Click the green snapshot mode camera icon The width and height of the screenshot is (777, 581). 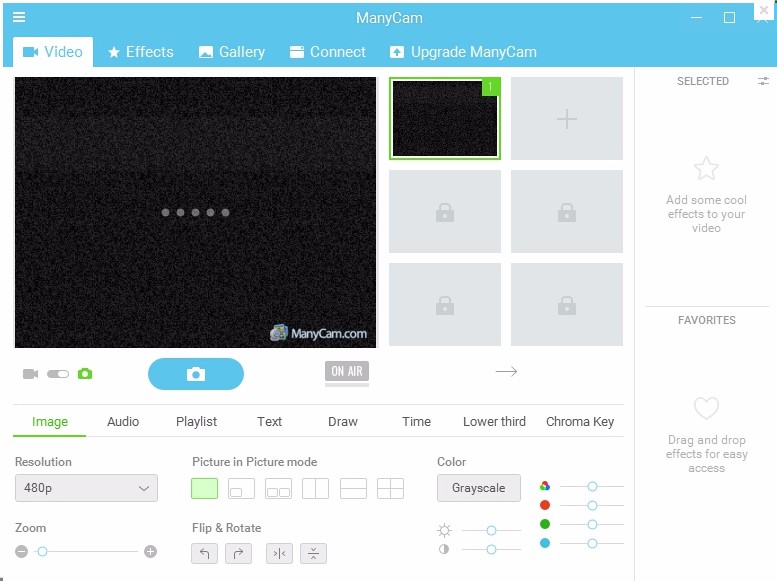coord(85,374)
